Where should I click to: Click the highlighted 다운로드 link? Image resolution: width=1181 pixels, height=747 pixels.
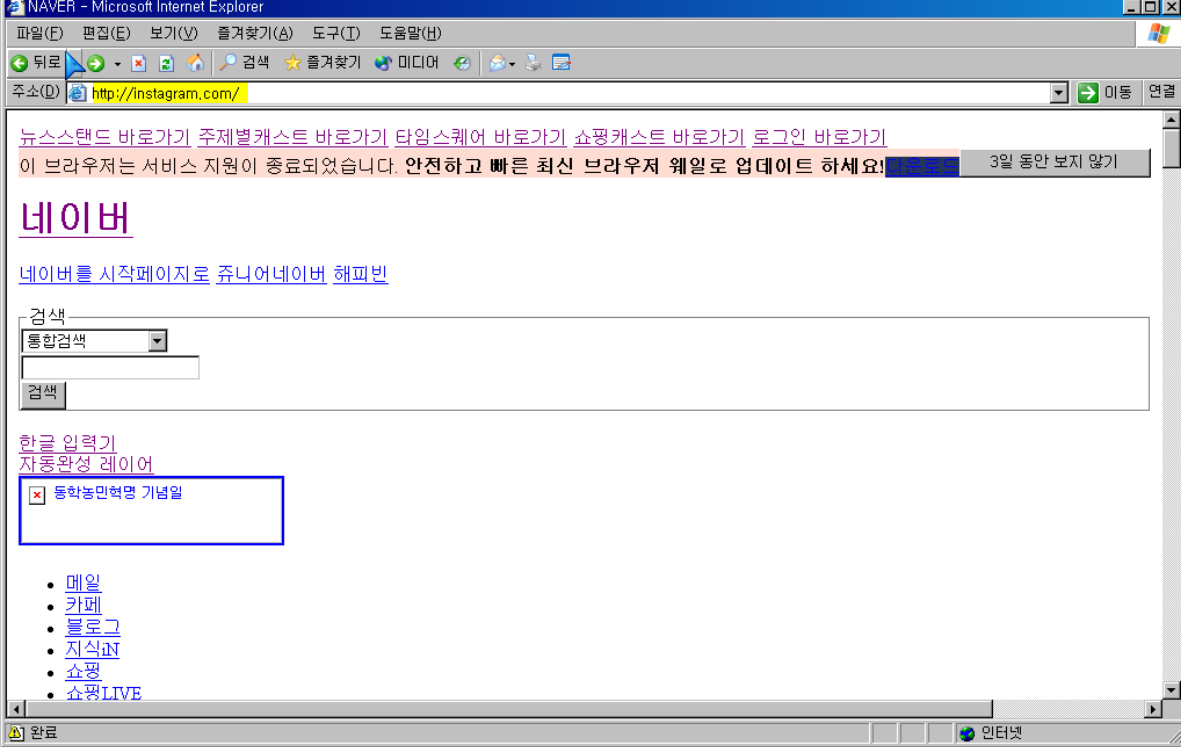tap(922, 166)
